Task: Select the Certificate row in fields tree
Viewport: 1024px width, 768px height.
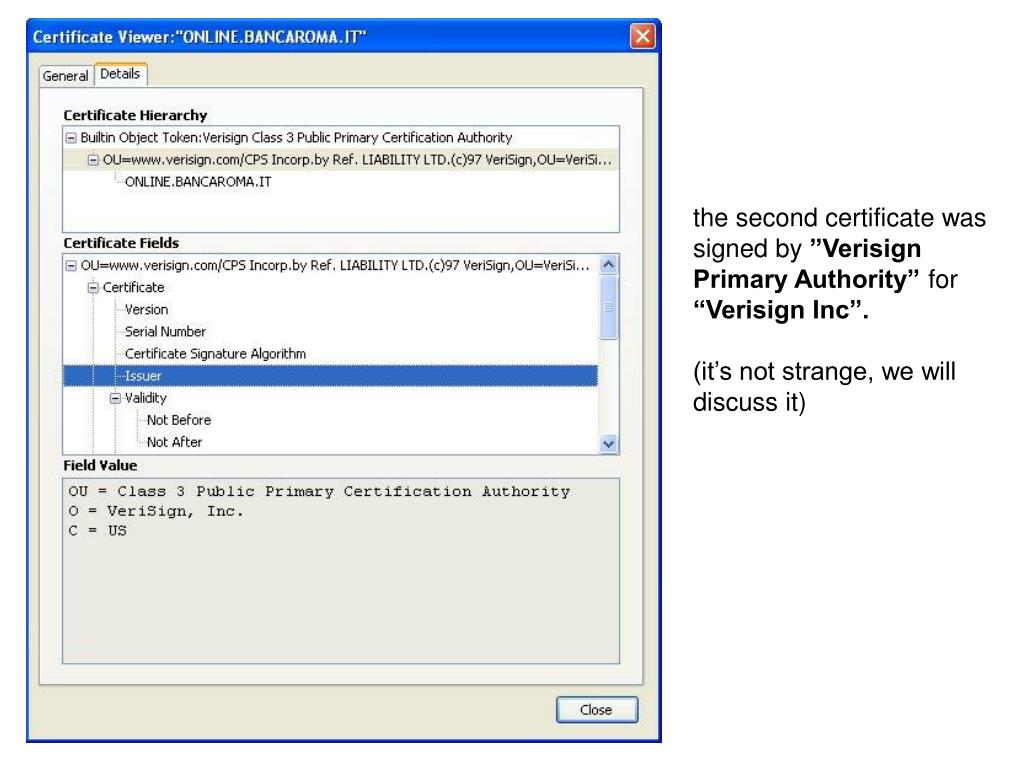Action: coord(133,288)
